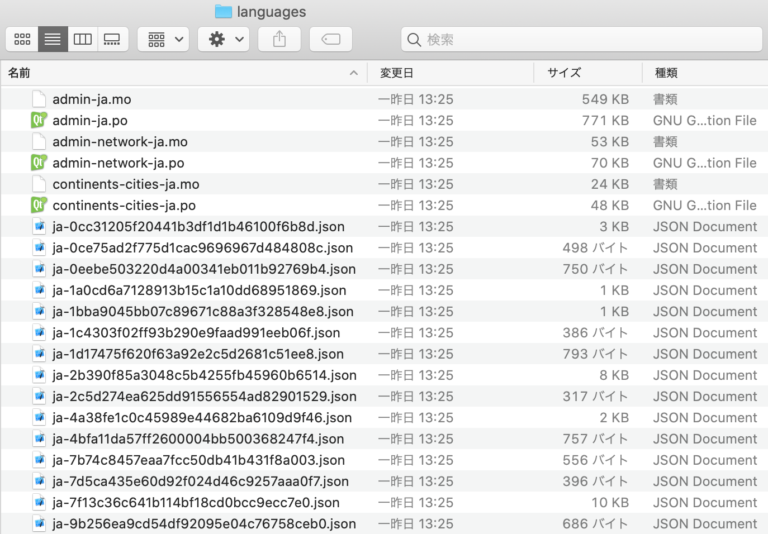Click the Share toolbar button
Viewport: 768px width, 534px height.
pyautogui.click(x=279, y=39)
